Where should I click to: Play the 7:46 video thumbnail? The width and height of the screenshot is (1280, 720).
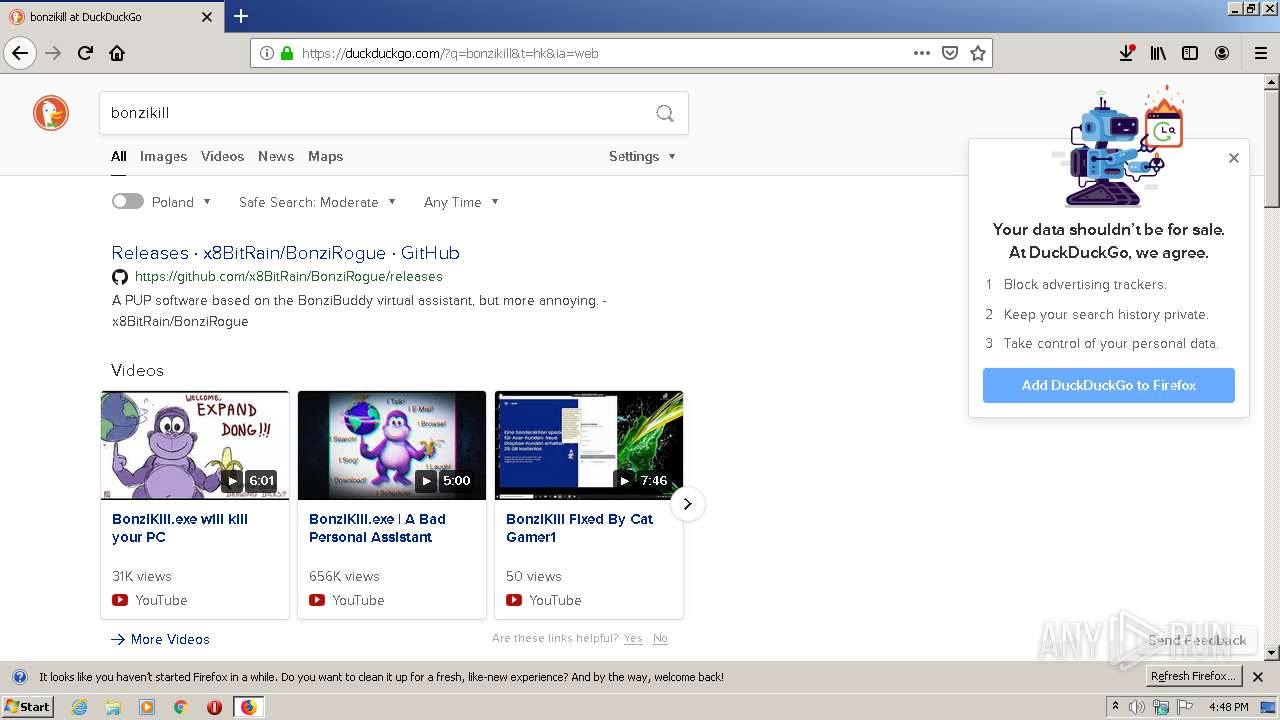point(589,445)
